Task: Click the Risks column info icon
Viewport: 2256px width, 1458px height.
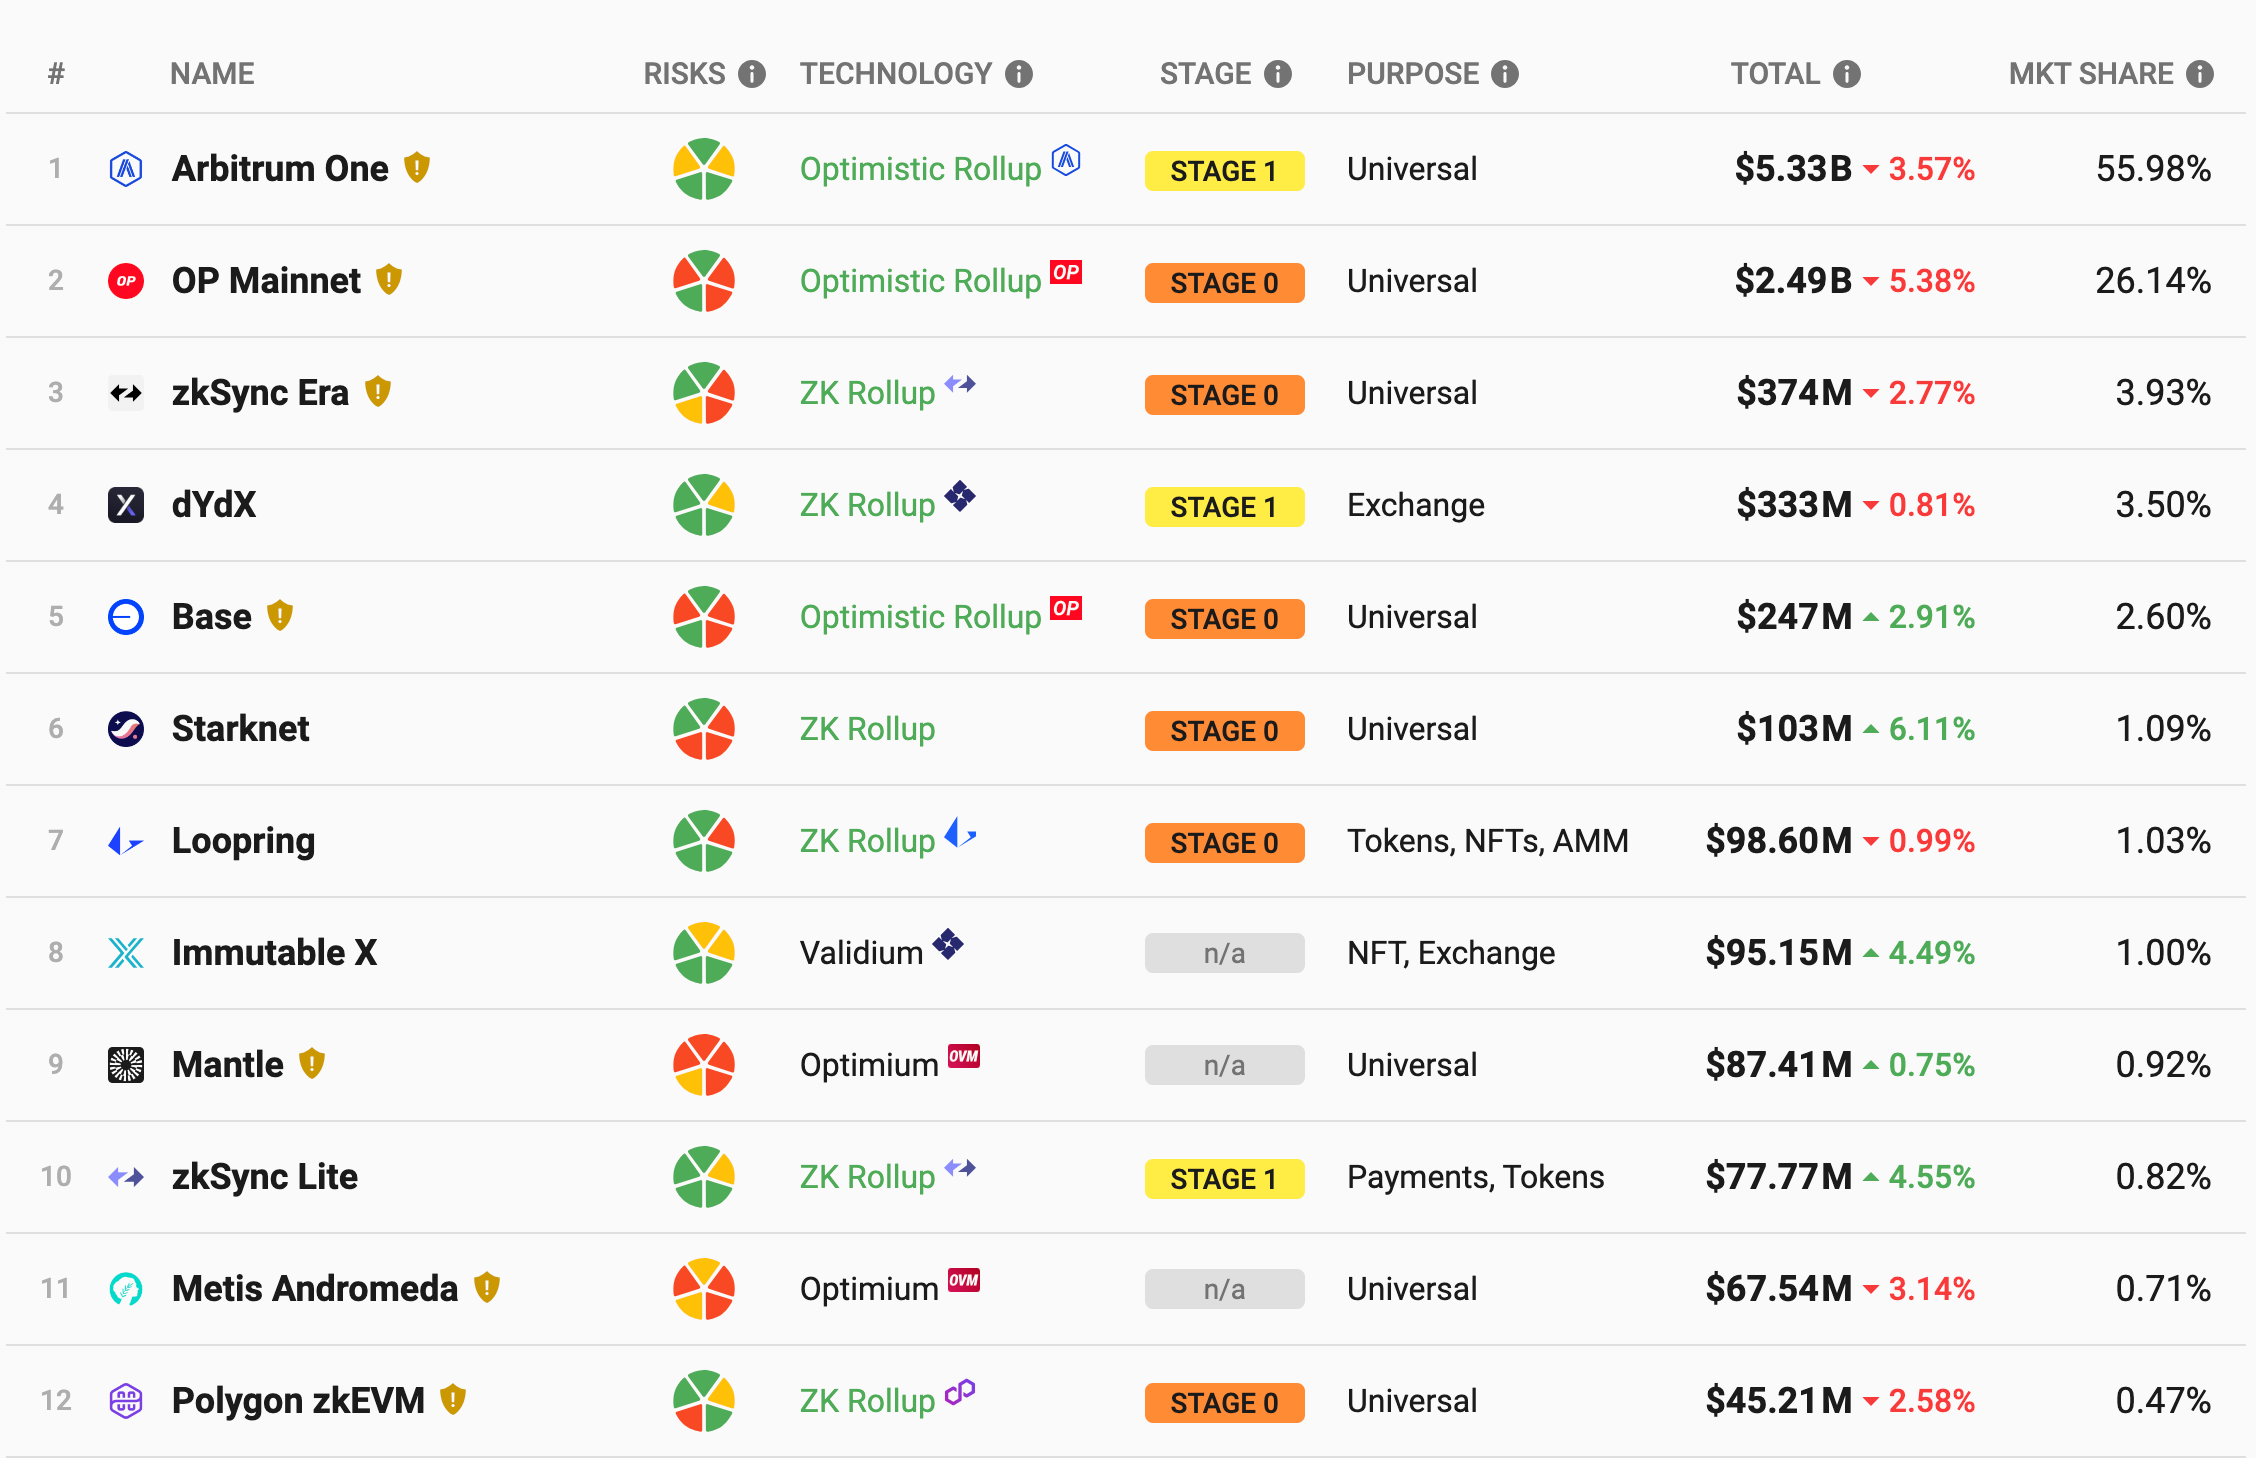Action: pyautogui.click(x=752, y=74)
